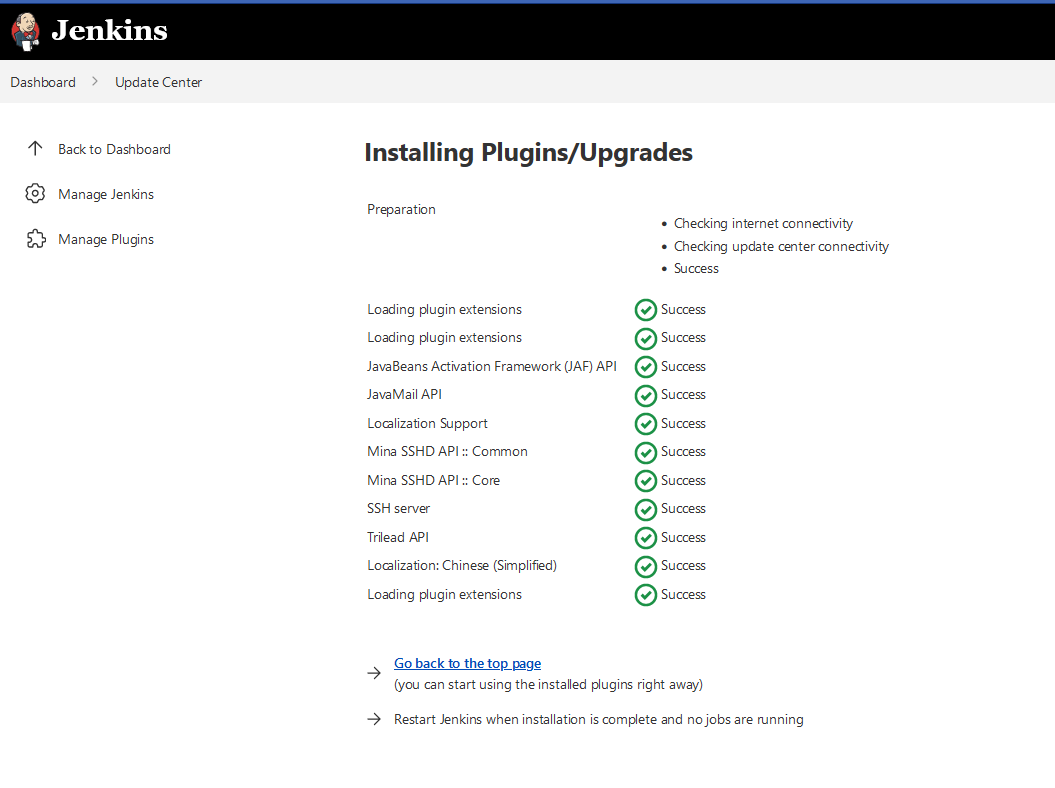Click Mina SSHD API :: Core name

[x=433, y=480]
